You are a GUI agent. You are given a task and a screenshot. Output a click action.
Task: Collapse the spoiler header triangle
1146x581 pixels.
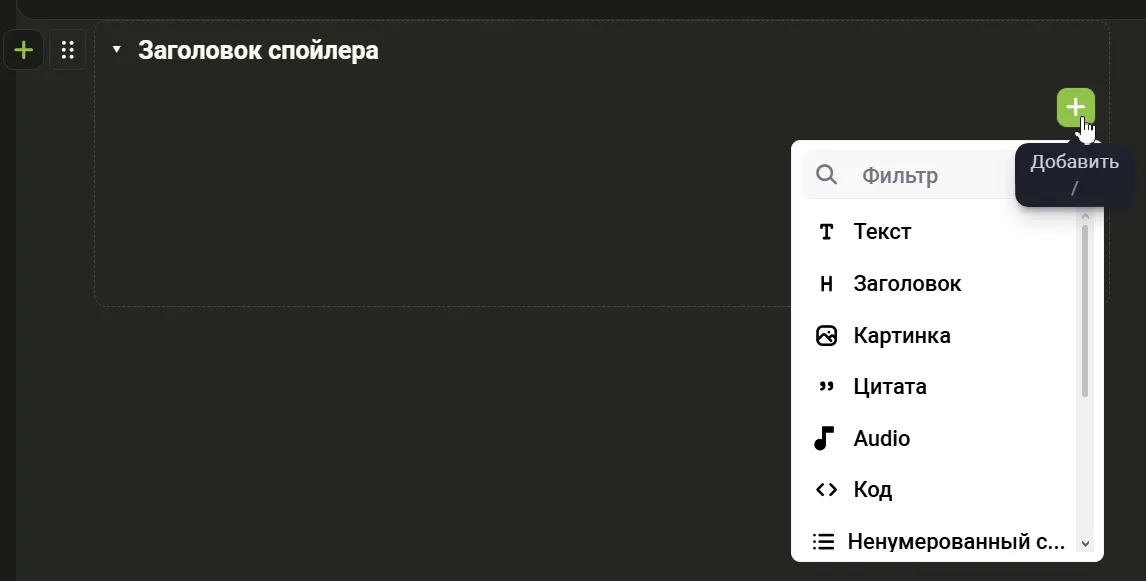pyautogui.click(x=117, y=50)
